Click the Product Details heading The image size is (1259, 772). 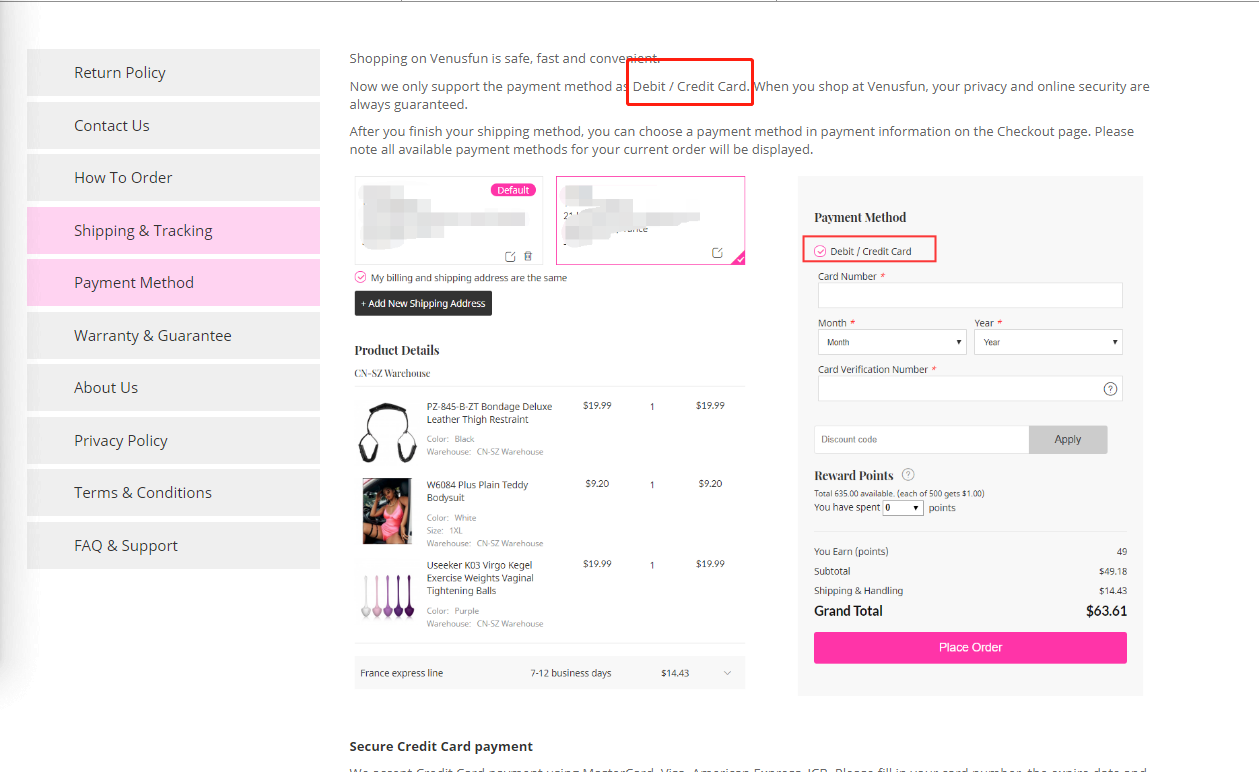[397, 350]
